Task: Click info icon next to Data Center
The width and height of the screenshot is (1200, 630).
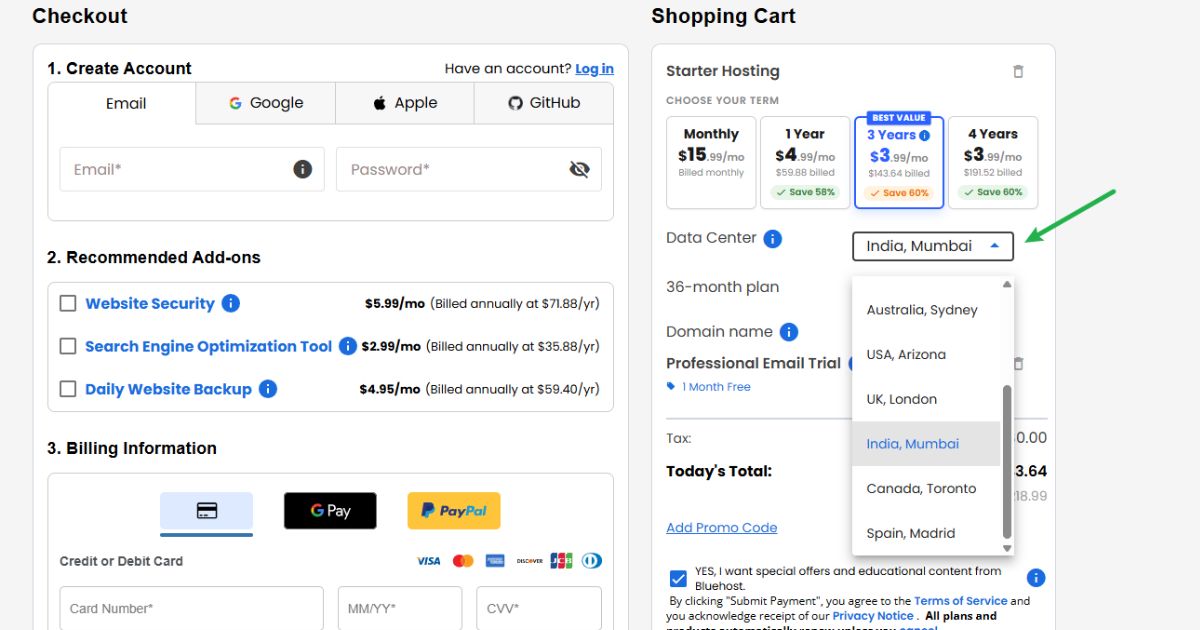Action: point(772,239)
